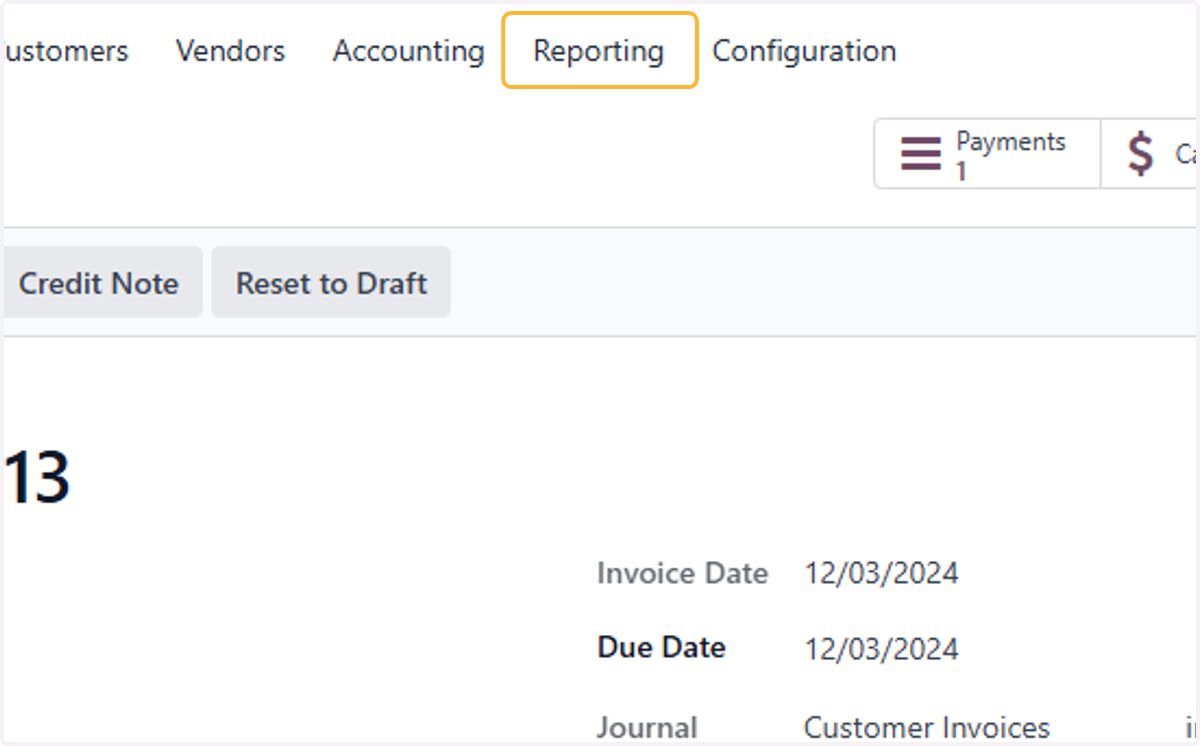
Task: Click the Journal field label
Action: [x=647, y=728]
